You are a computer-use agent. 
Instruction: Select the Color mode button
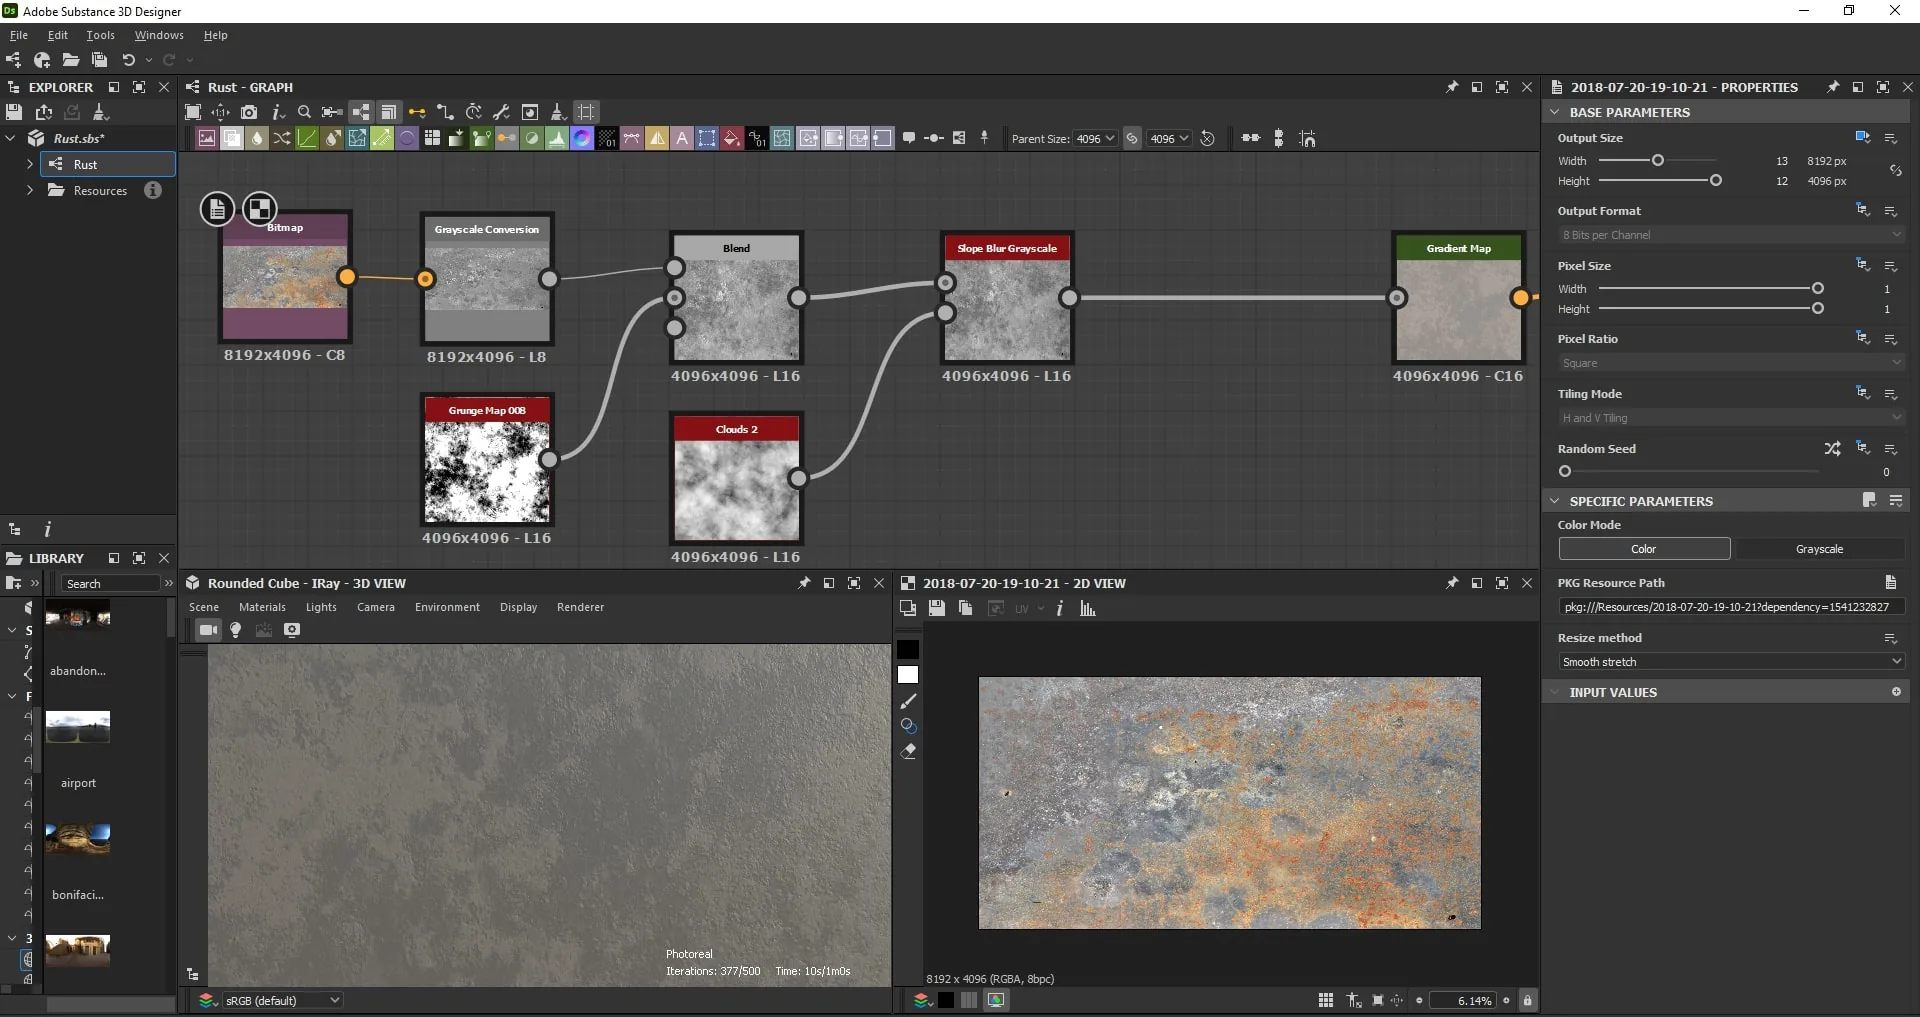[x=1644, y=549]
